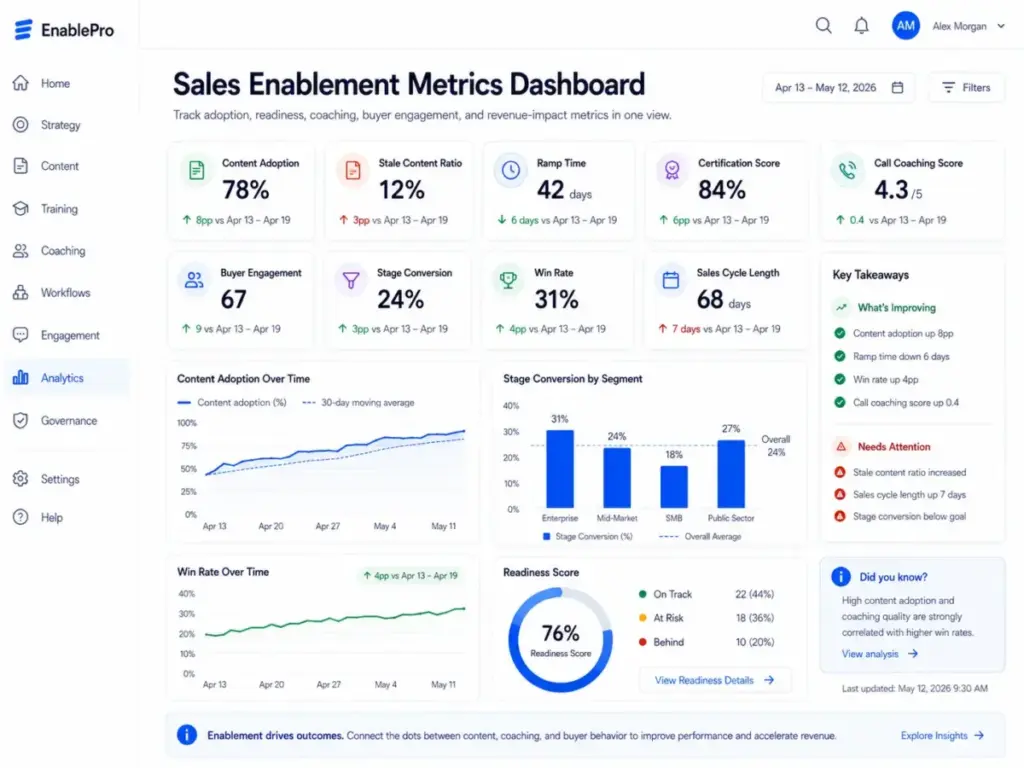Image resolution: width=1024 pixels, height=768 pixels.
Task: Toggle 30-day moving average legend entry
Action: [359, 402]
